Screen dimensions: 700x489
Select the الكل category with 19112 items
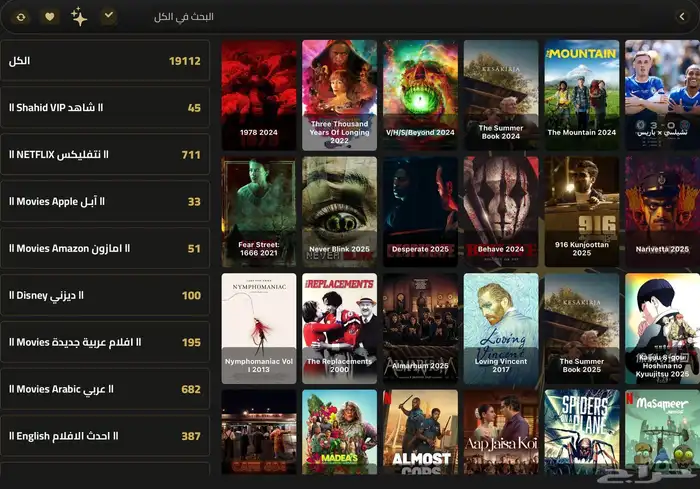(x=105, y=61)
